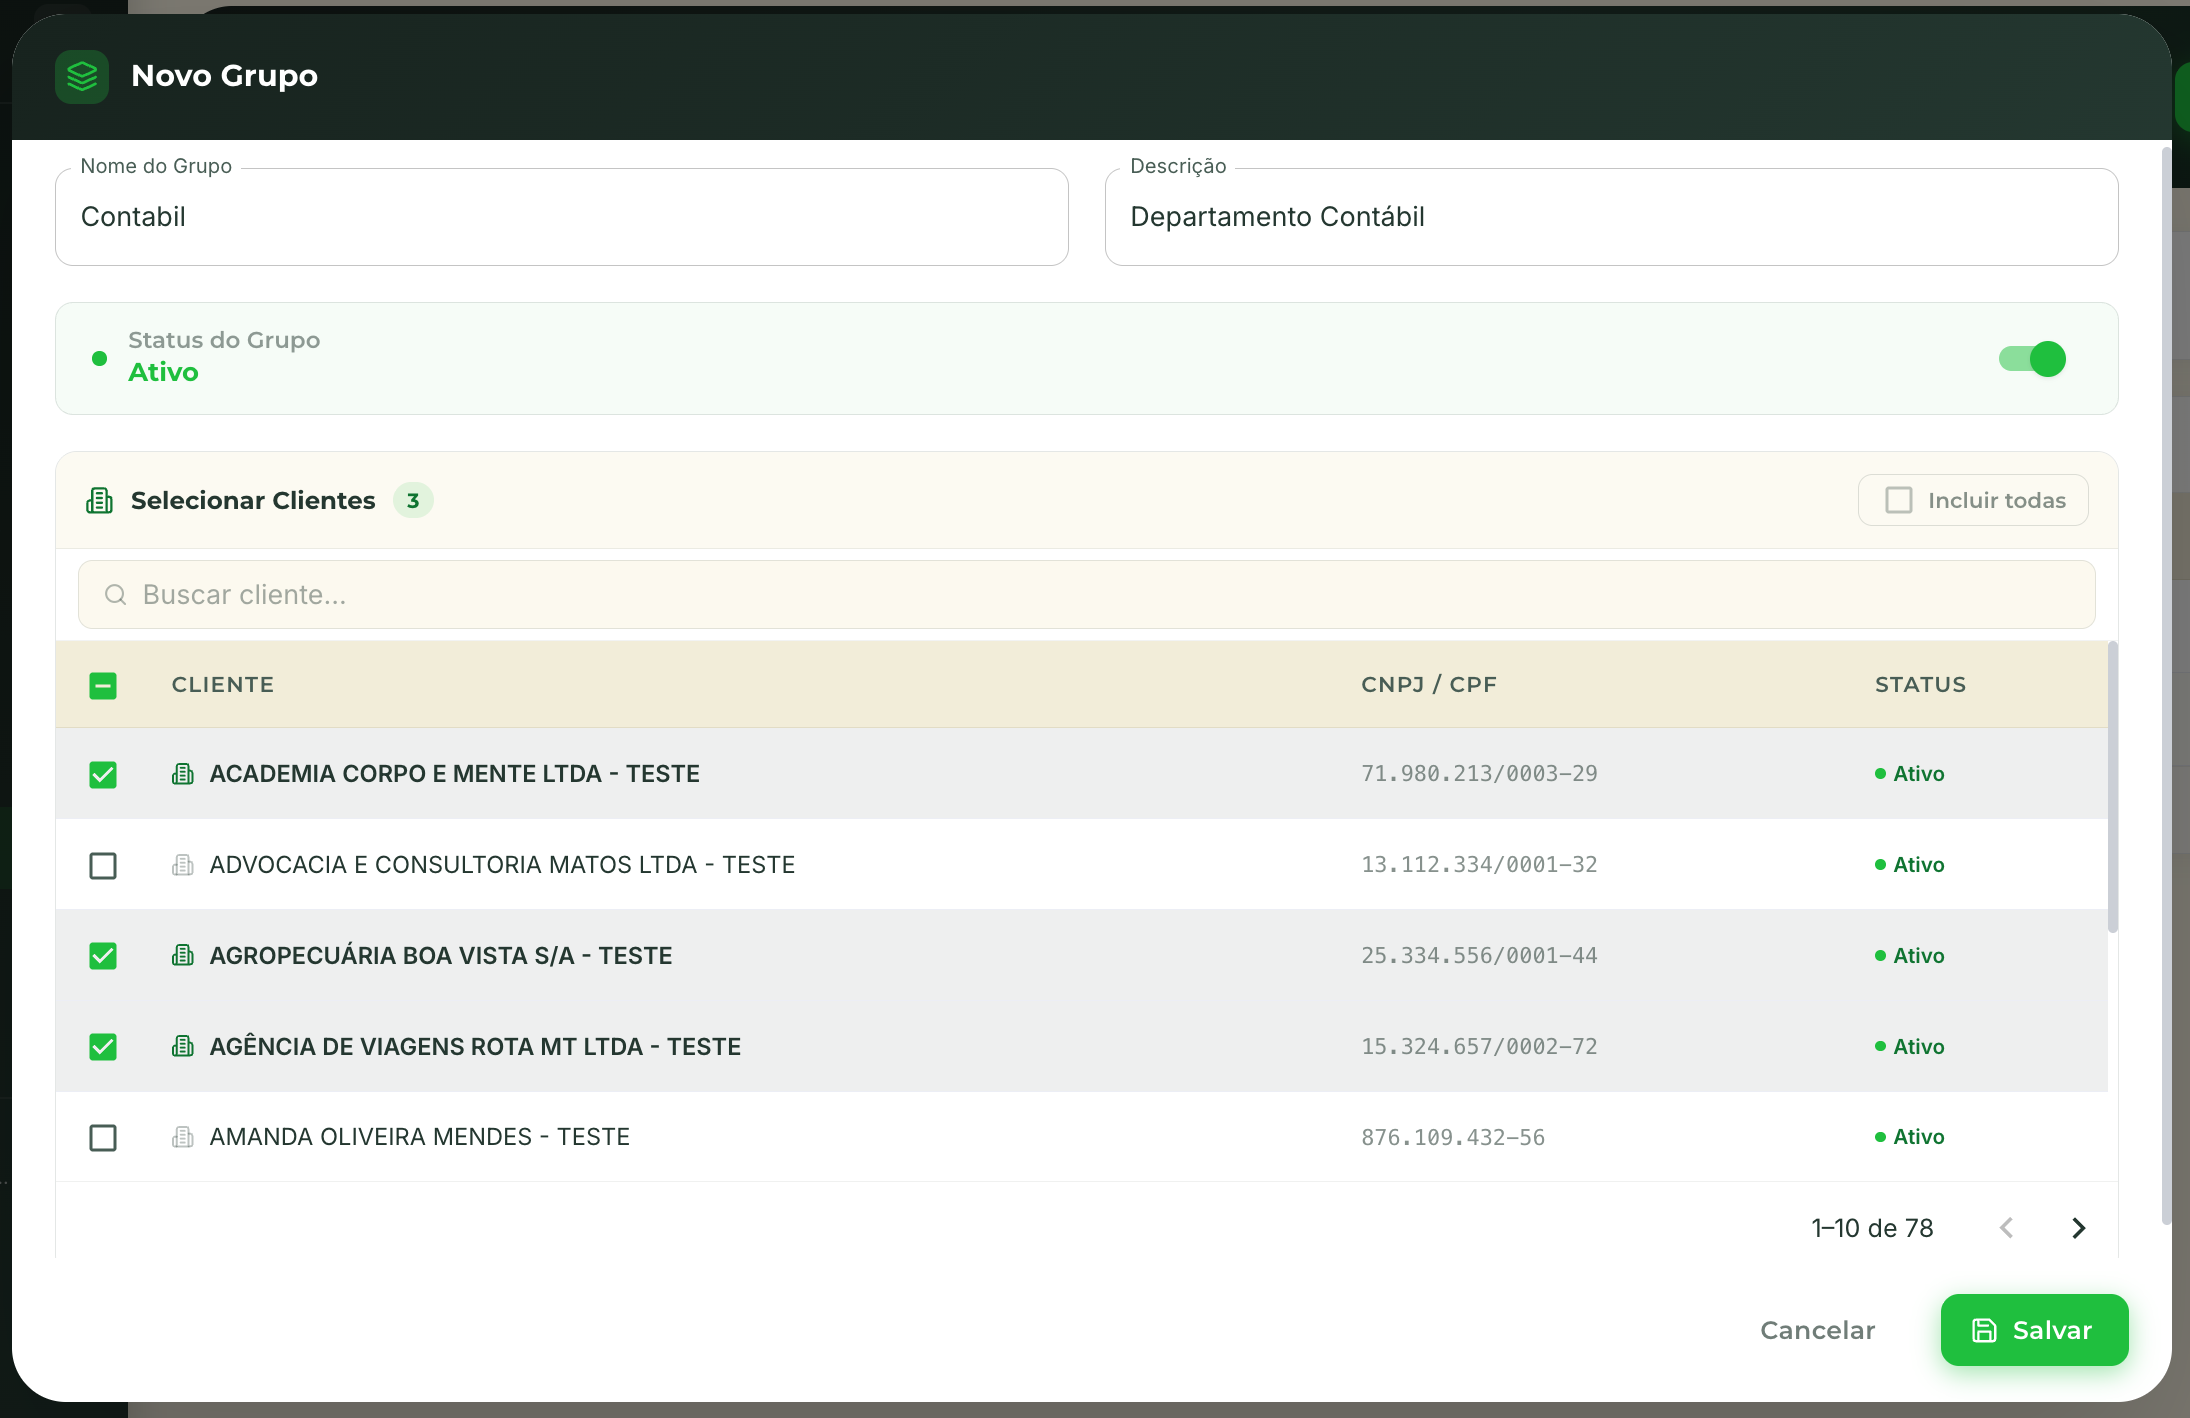The image size is (2190, 1418).
Task: Check the Incluir todas checkbox
Action: tap(1898, 500)
